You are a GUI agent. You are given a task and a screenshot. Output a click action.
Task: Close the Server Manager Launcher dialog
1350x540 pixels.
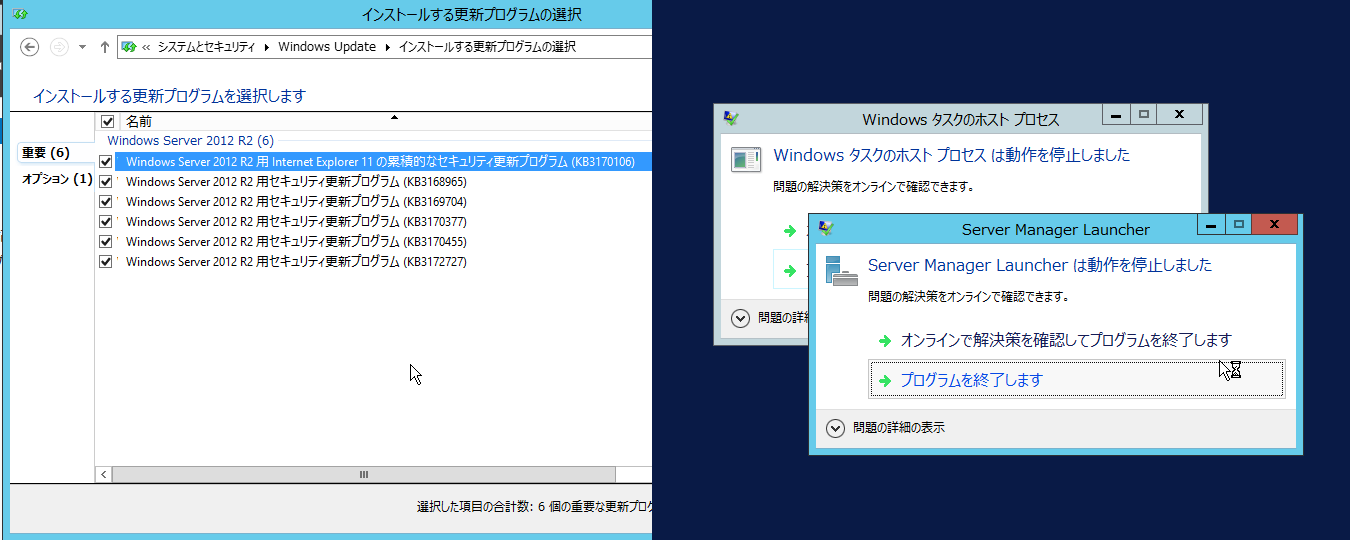coord(1274,225)
